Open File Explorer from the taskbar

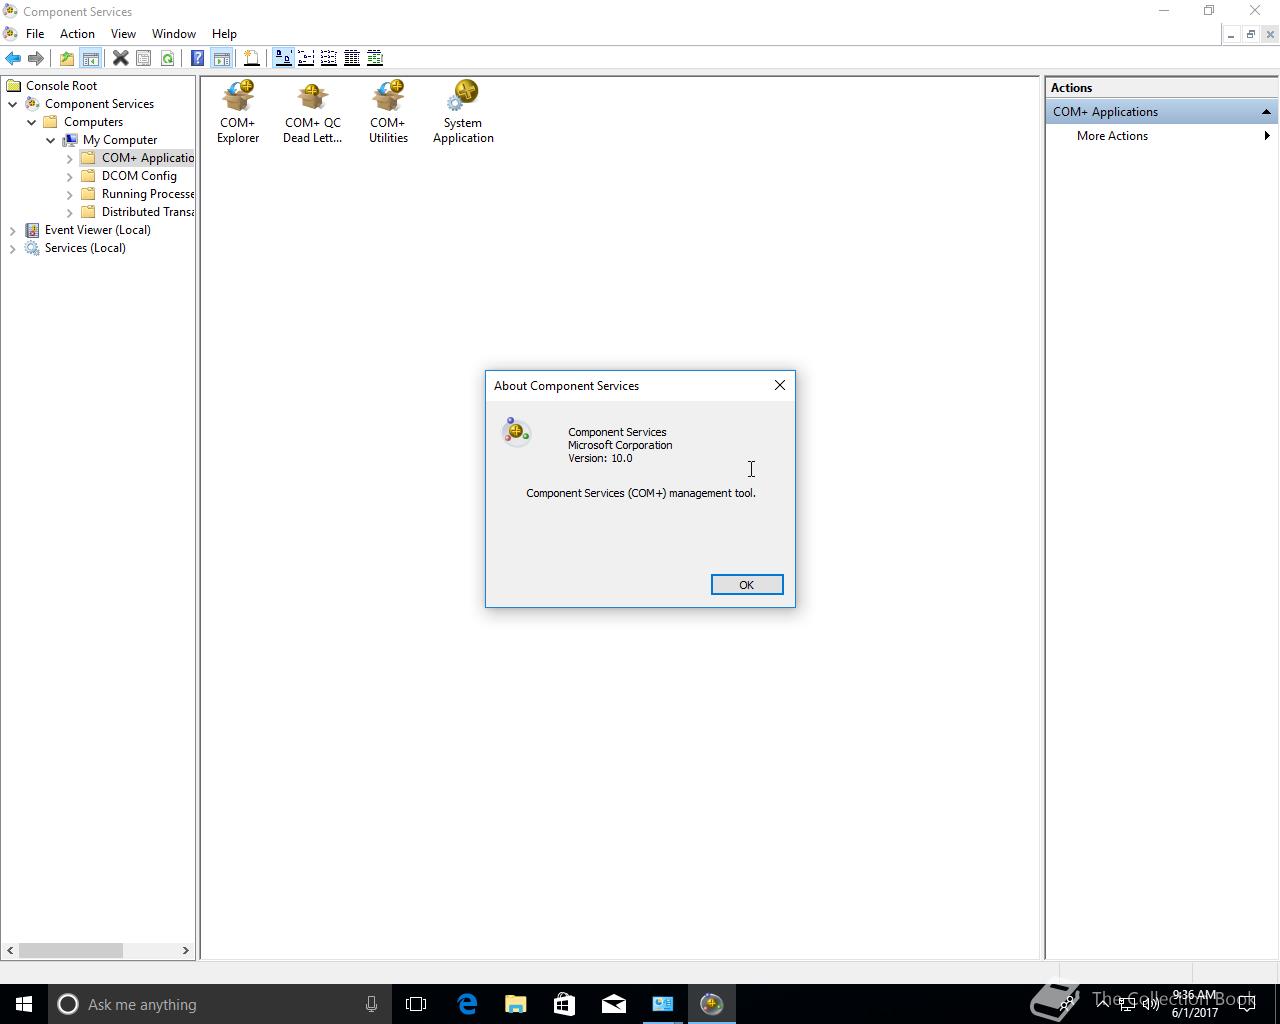pos(516,1004)
